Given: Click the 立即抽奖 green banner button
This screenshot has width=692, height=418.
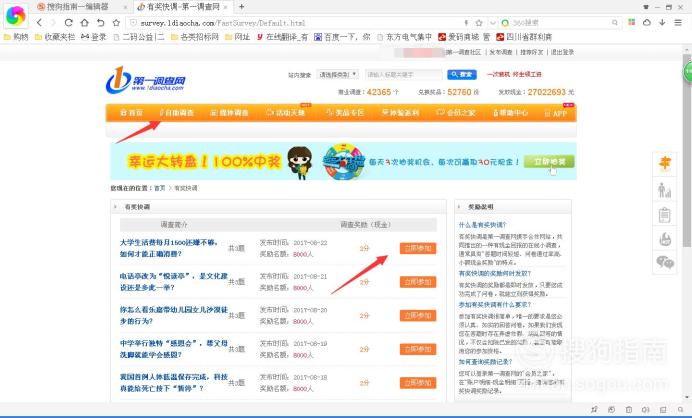Looking at the screenshot, I should pyautogui.click(x=549, y=162).
